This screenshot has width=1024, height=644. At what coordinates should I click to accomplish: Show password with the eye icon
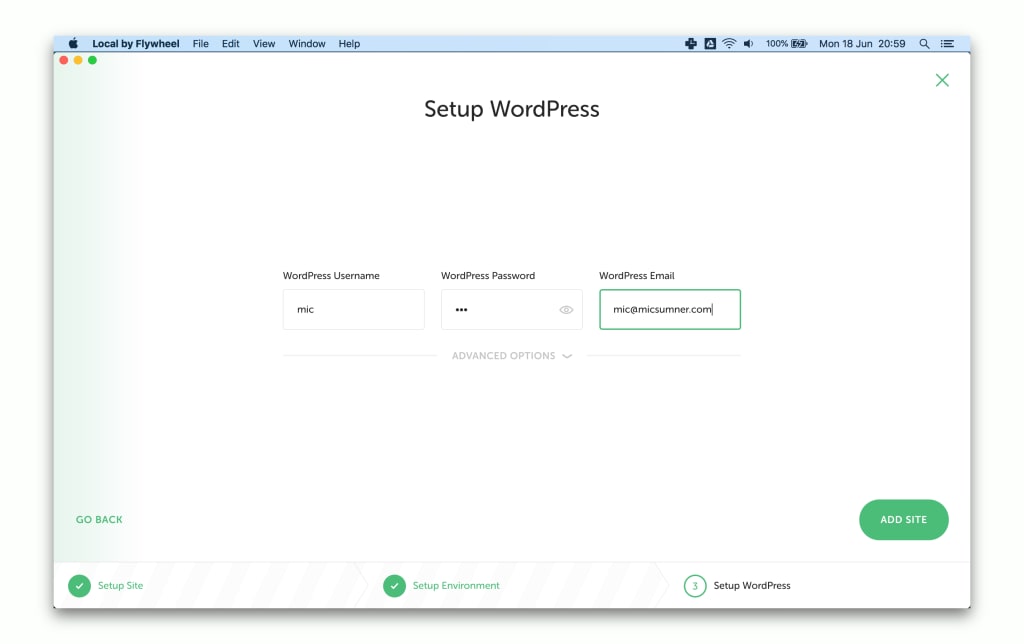[566, 310]
